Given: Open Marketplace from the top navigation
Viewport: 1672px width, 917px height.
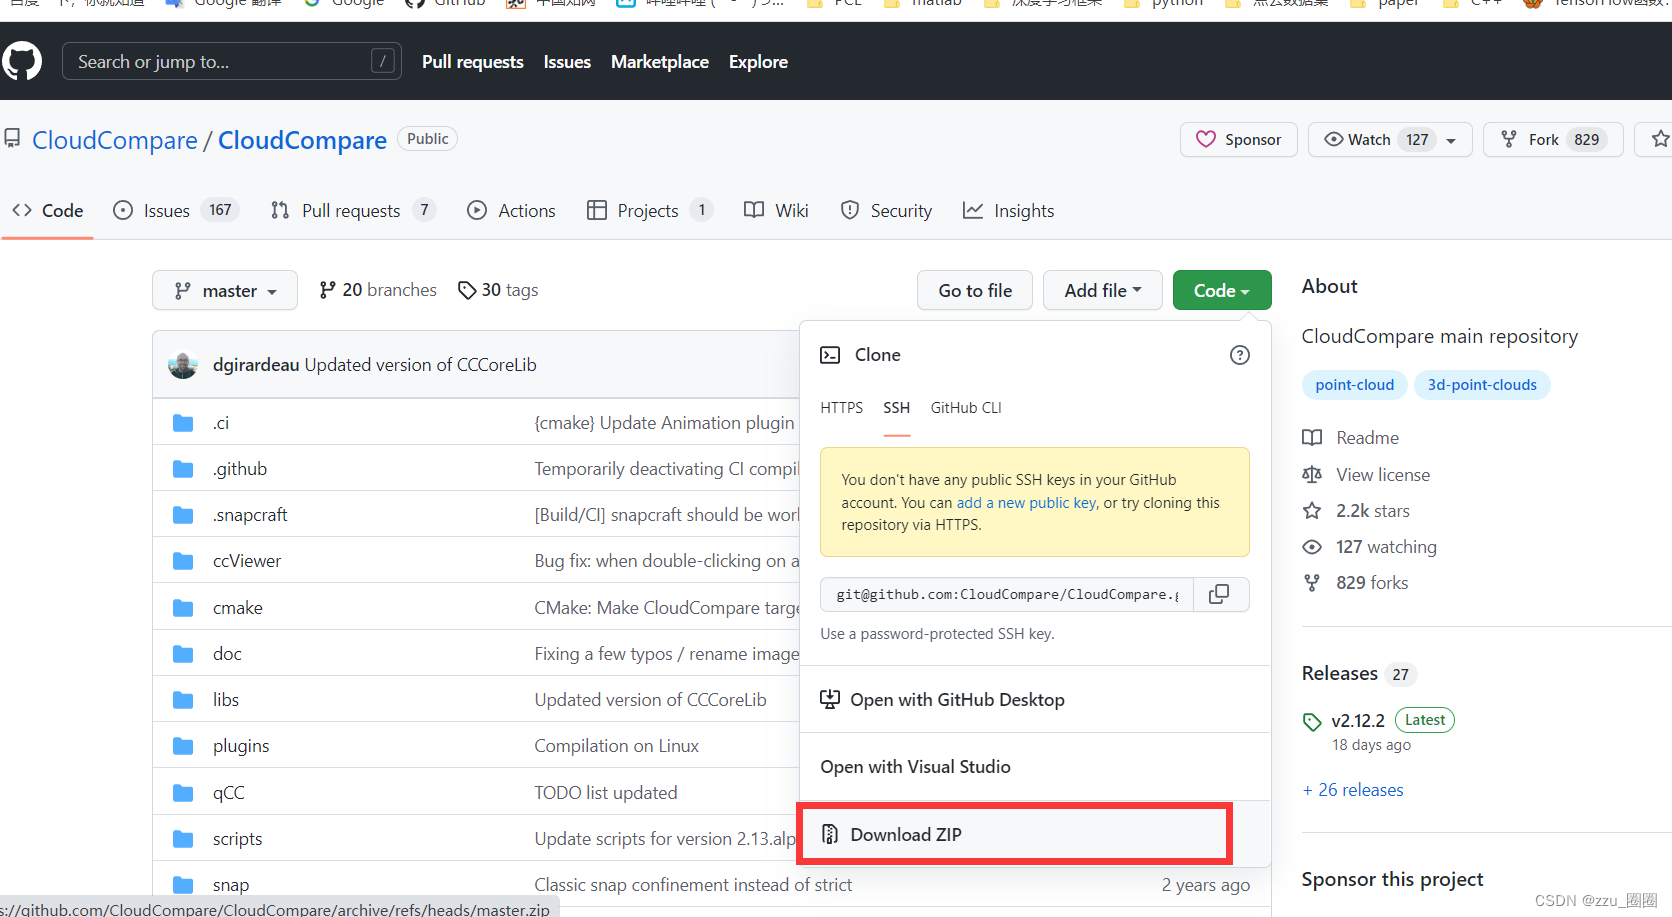Looking at the screenshot, I should (x=659, y=61).
